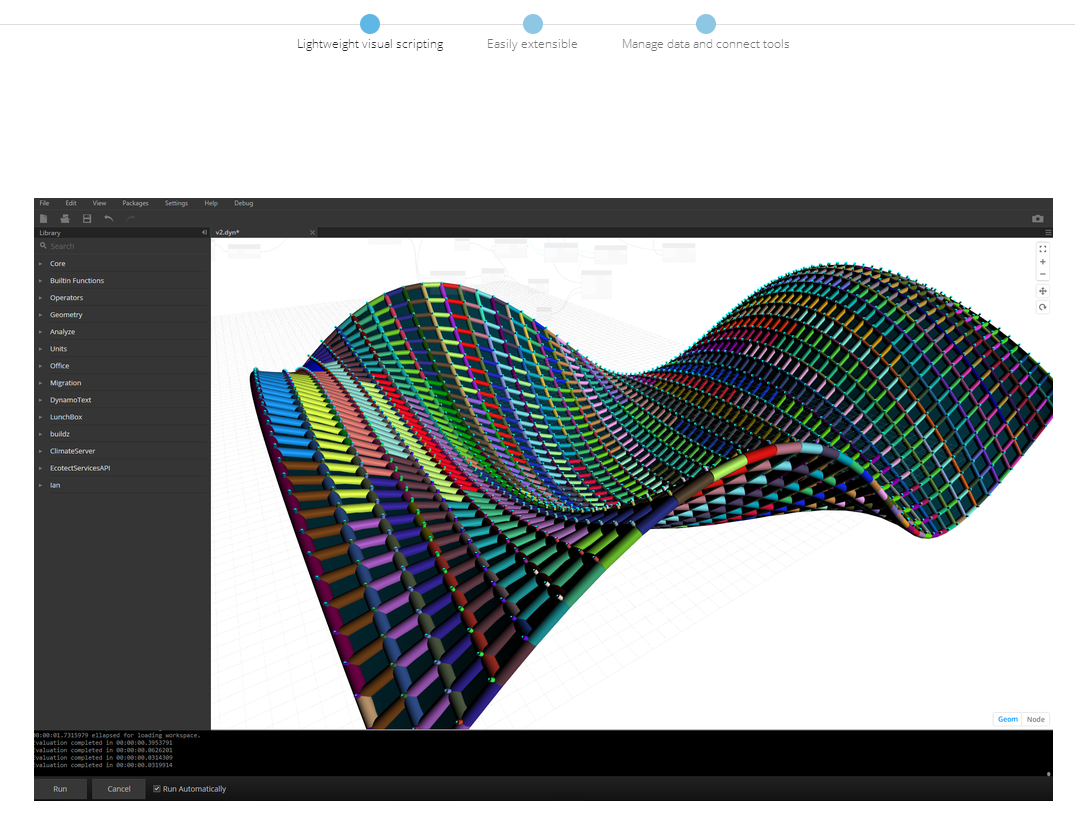Undo the last action via toolbar
The width and height of the screenshot is (1075, 821).
click(x=108, y=219)
